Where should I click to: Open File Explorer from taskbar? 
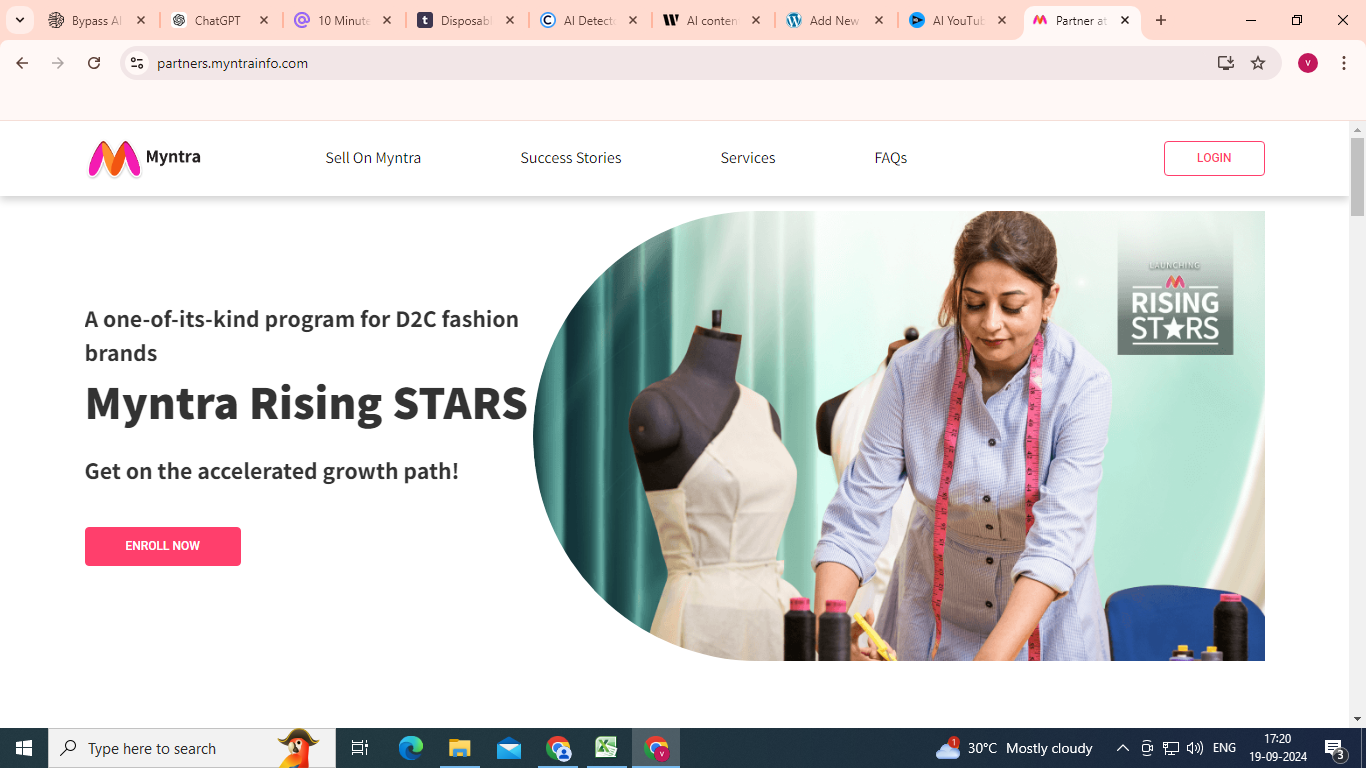coord(459,748)
